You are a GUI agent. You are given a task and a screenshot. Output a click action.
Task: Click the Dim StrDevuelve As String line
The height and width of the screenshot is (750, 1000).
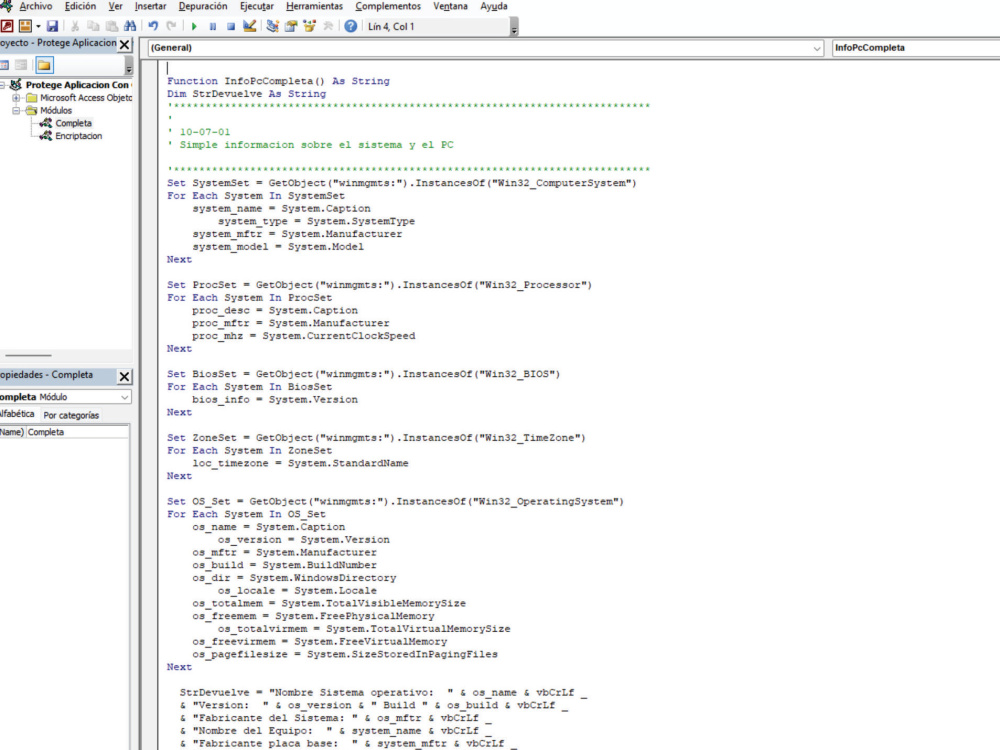pyautogui.click(x=246, y=94)
